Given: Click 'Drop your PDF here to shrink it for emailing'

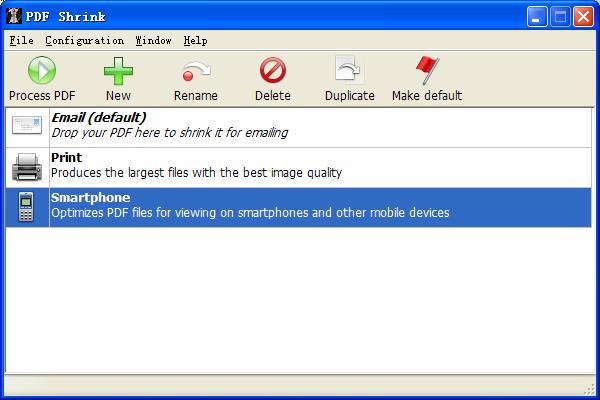Looking at the screenshot, I should click(x=170, y=133).
